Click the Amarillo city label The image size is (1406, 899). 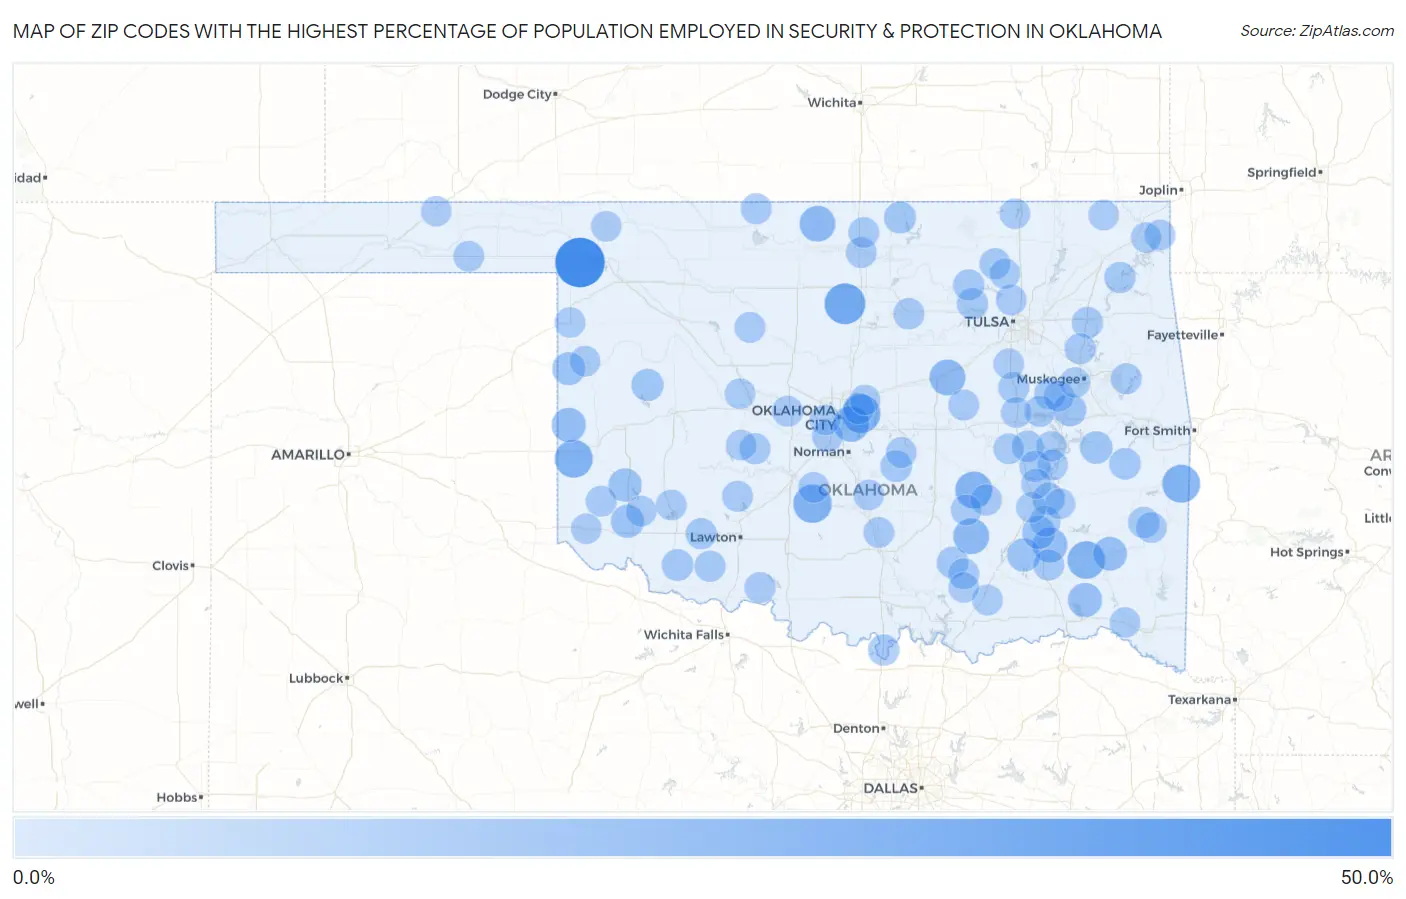(310, 454)
